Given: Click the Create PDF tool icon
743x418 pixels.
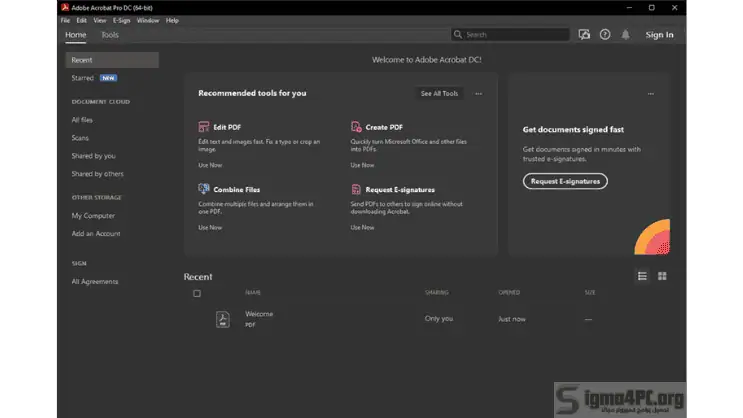Looking at the screenshot, I should [x=356, y=127].
